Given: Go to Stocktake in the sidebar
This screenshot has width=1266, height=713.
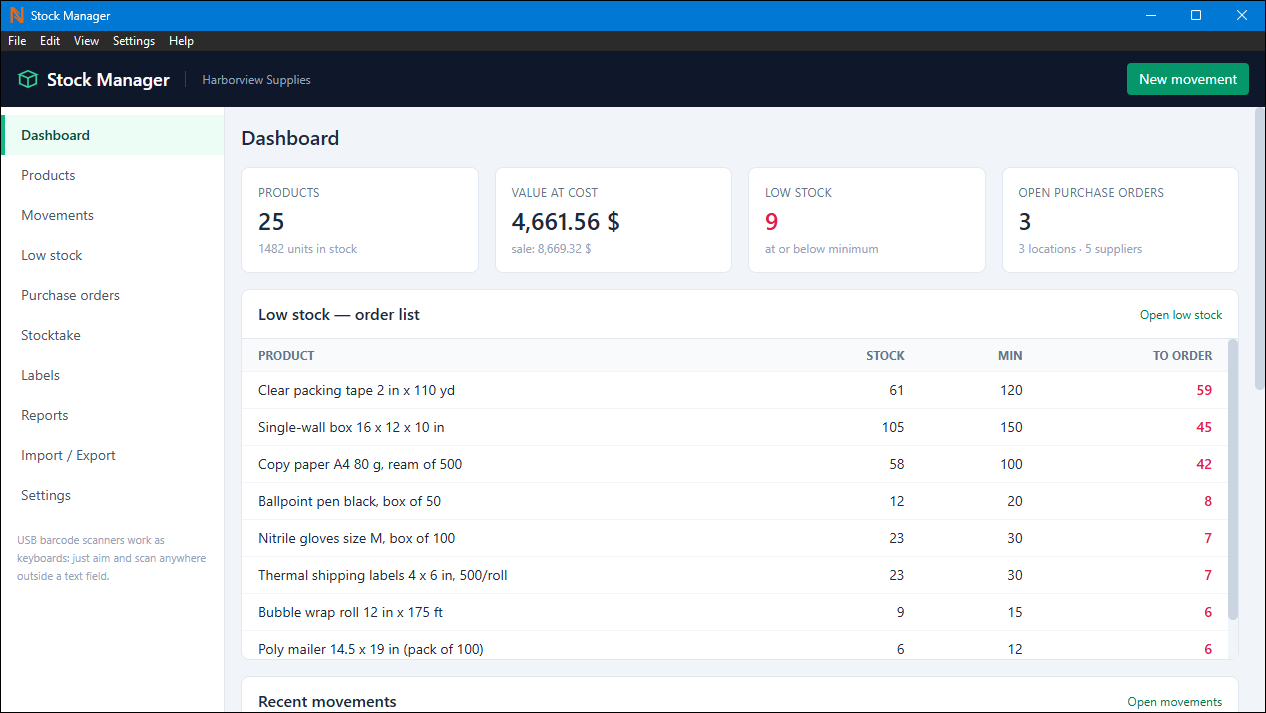Looking at the screenshot, I should click(x=113, y=335).
